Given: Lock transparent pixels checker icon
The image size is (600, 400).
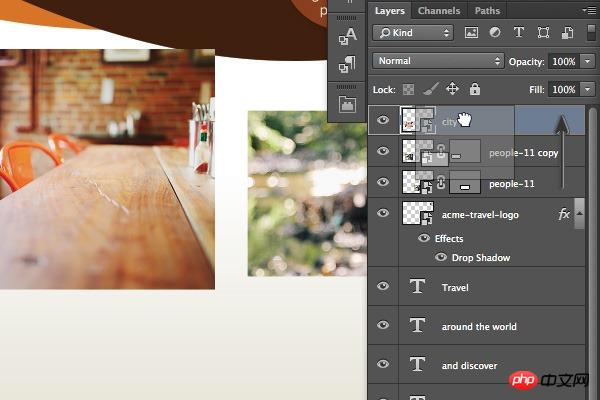Looking at the screenshot, I should coord(408,90).
